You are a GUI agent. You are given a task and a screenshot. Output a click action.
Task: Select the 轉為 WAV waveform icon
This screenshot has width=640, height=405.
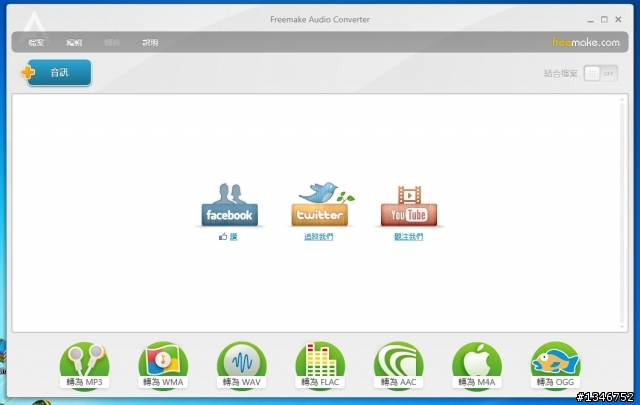[242, 365]
